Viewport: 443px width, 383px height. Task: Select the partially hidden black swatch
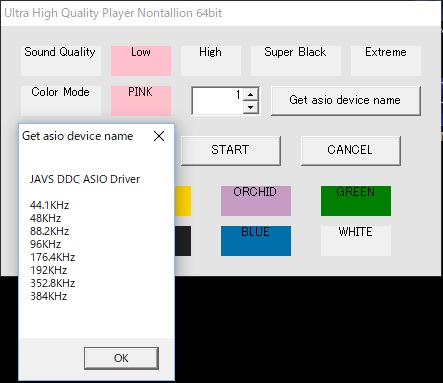point(183,241)
